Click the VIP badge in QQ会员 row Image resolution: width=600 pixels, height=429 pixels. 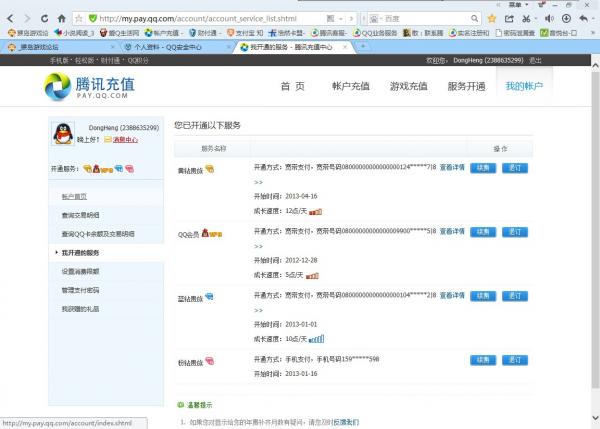[212, 233]
